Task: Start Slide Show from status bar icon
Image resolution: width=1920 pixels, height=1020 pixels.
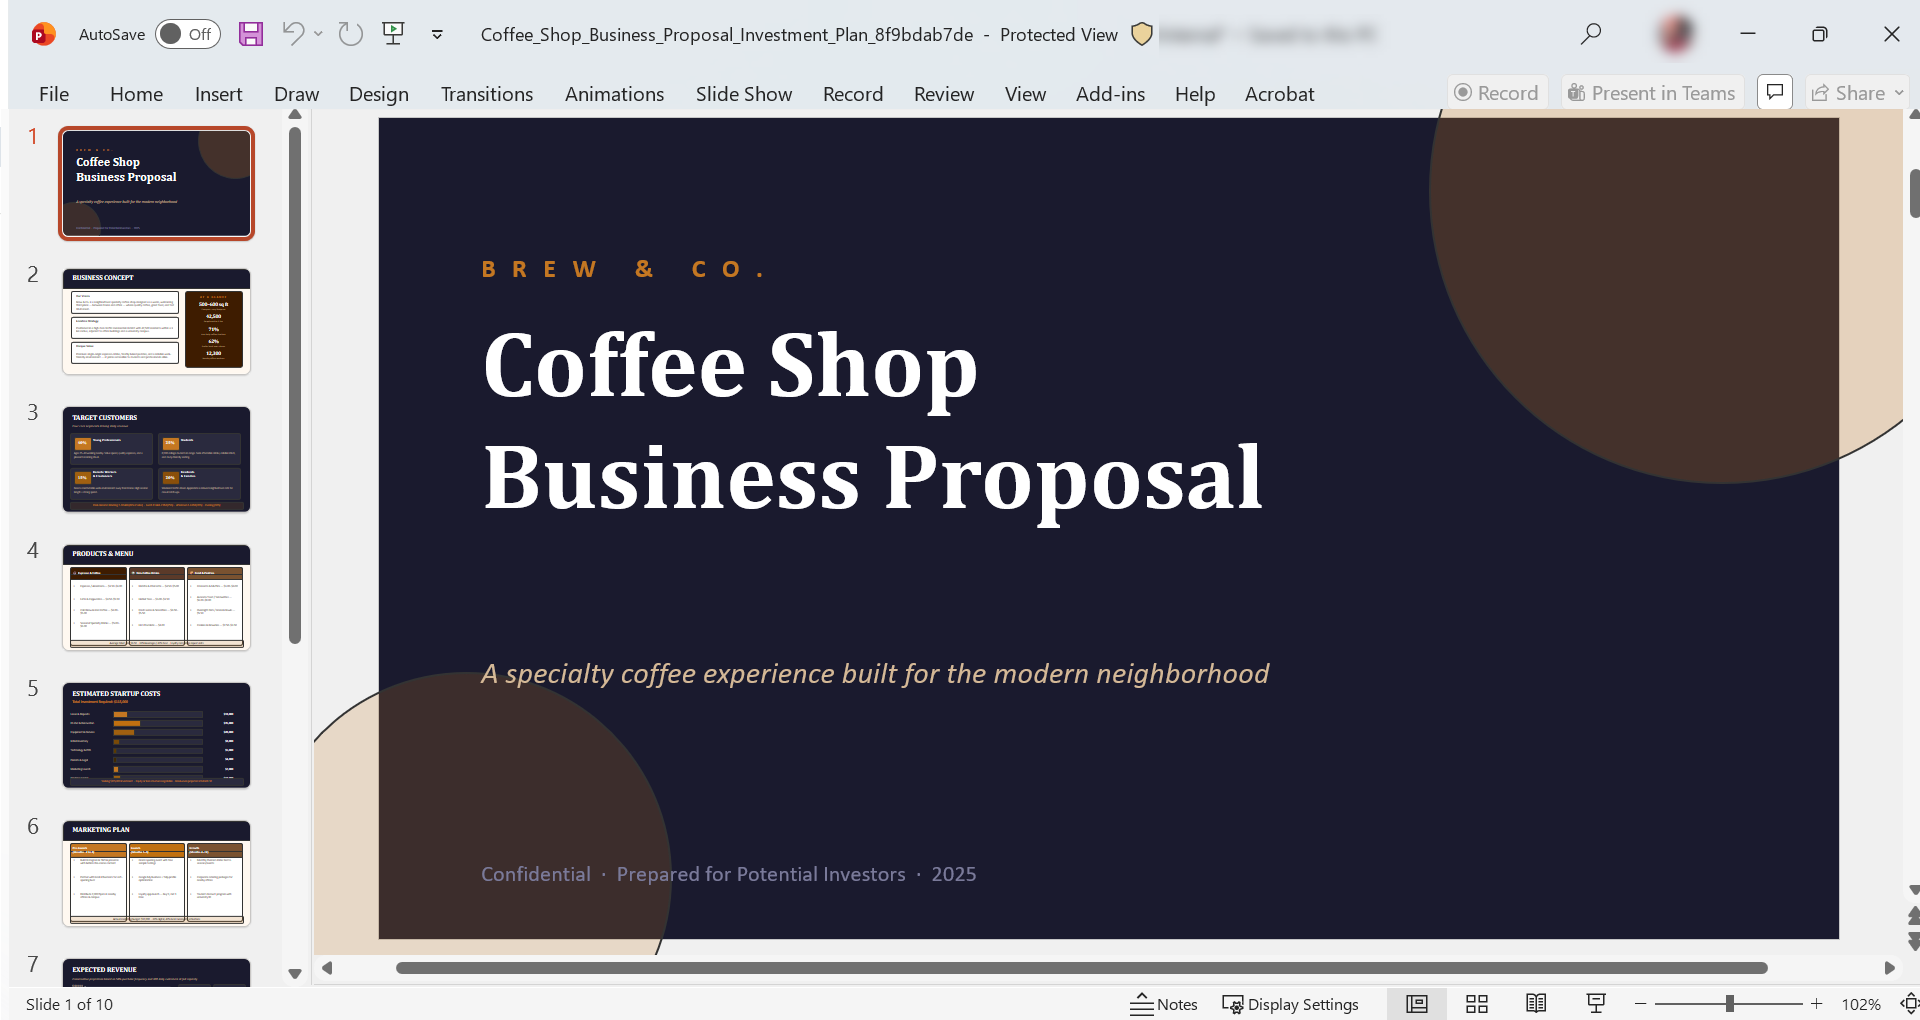Action: [1597, 1004]
